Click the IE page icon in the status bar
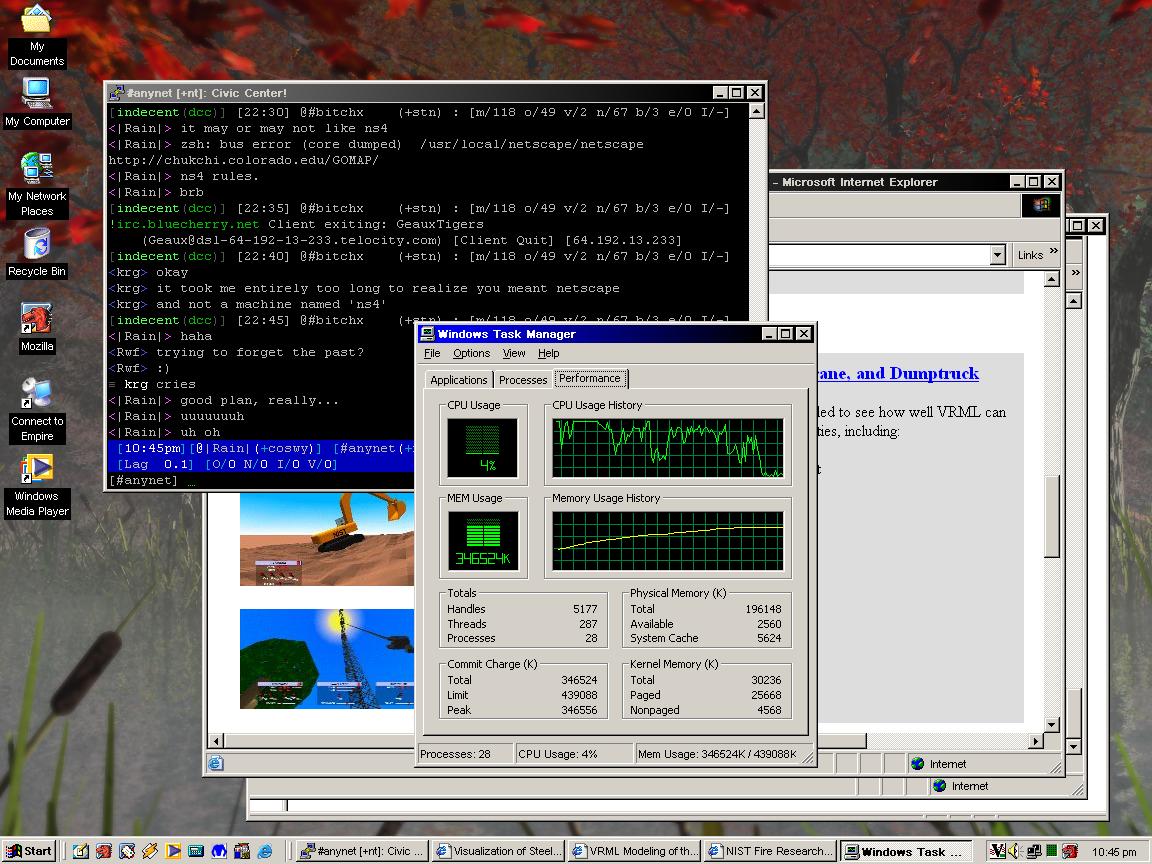1152x864 pixels. [x=215, y=763]
